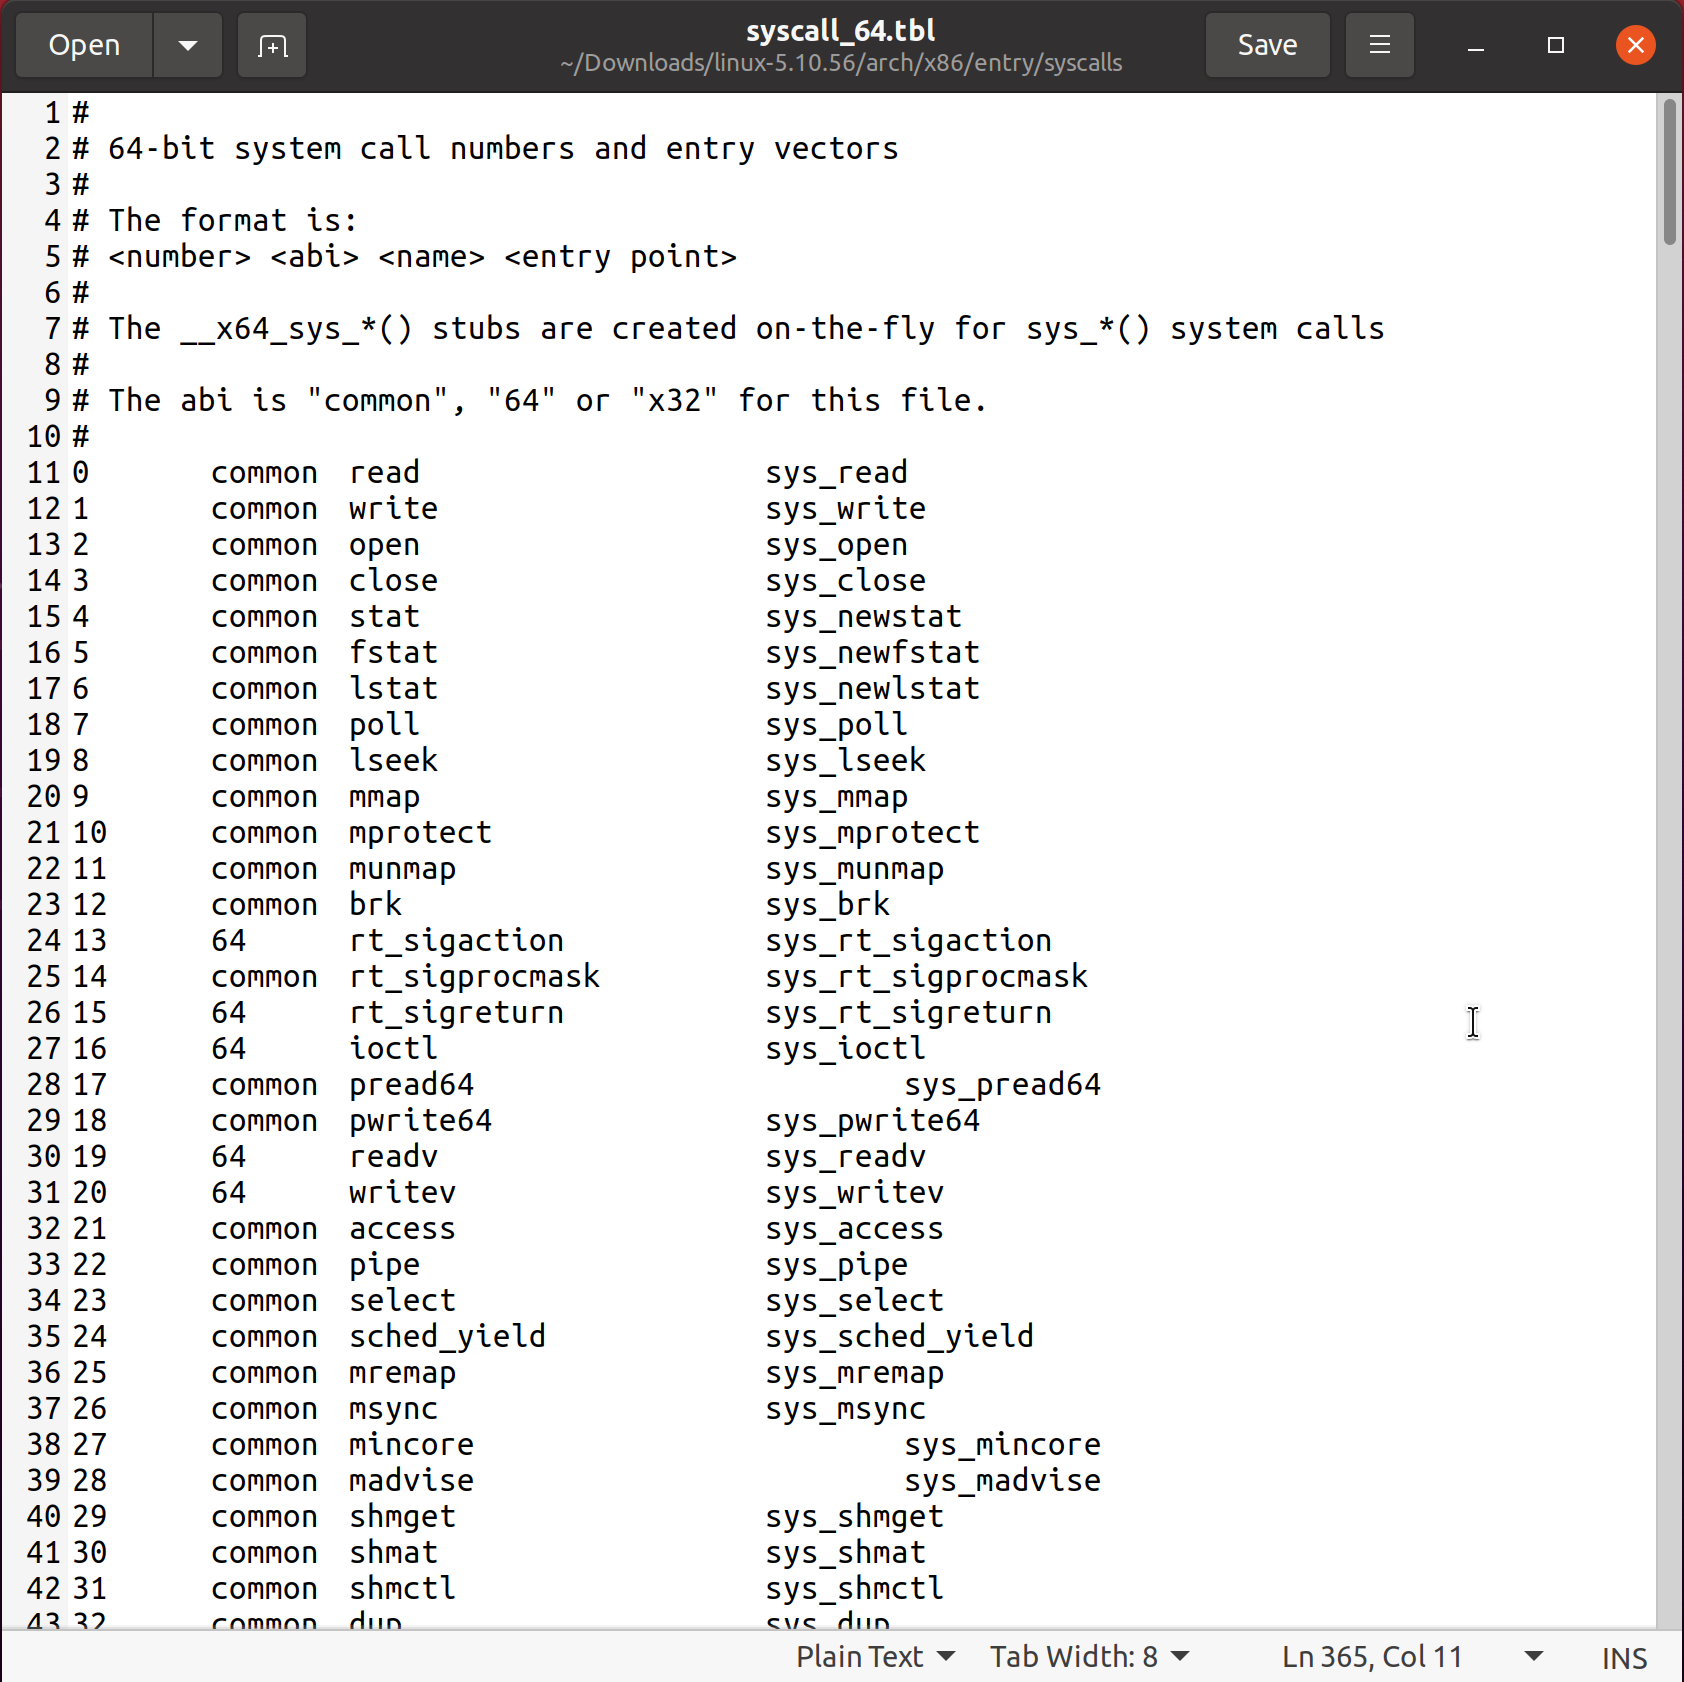Click 'sys_rt_sigreturn' text
The image size is (1684, 1682).
click(908, 1012)
